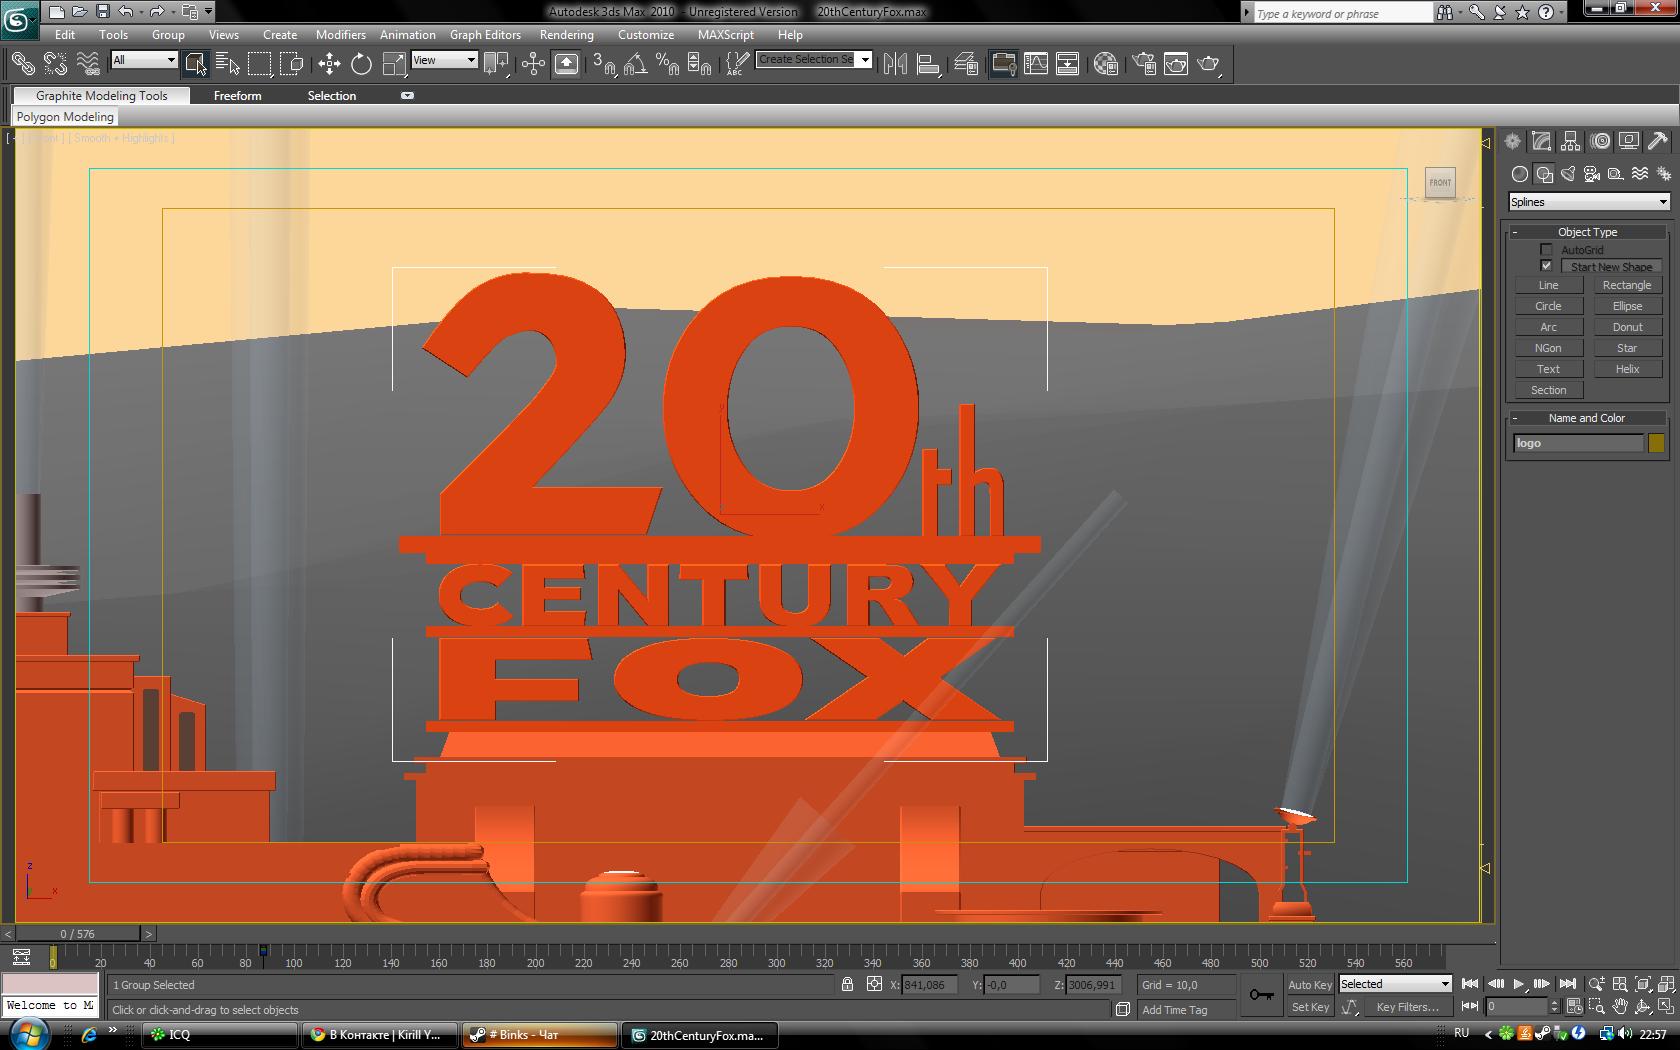Toggle keyboard shortcut override
Viewport: 1680px width, 1050px height.
point(566,64)
